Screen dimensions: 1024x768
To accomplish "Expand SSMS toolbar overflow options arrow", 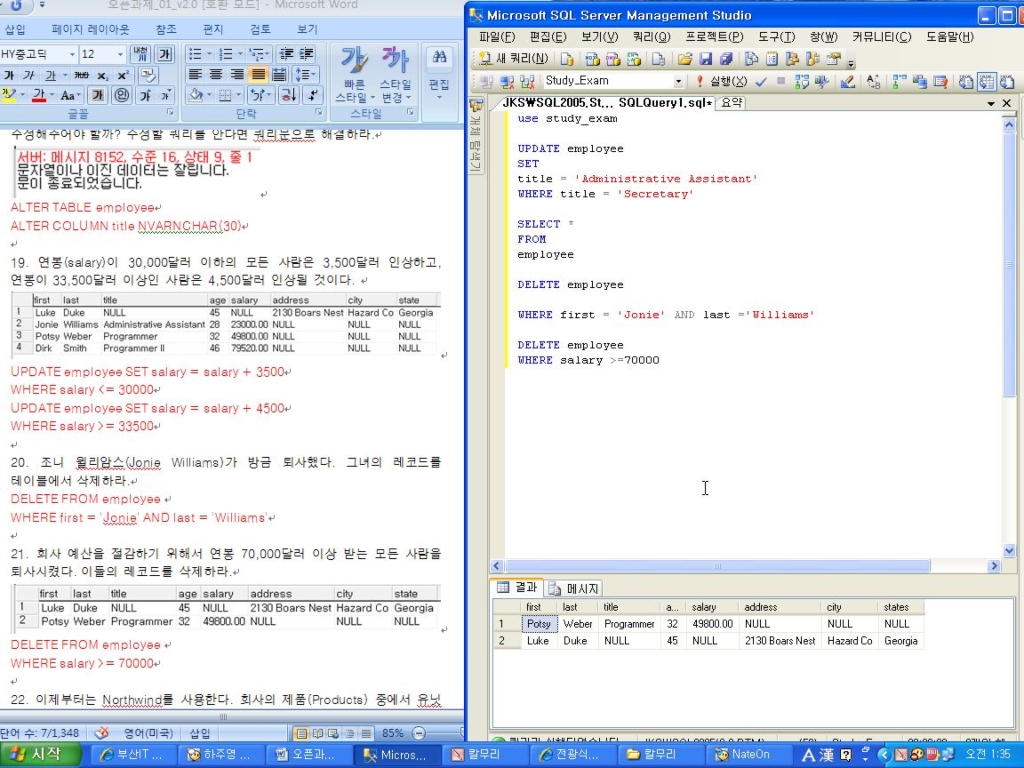I will click(851, 63).
